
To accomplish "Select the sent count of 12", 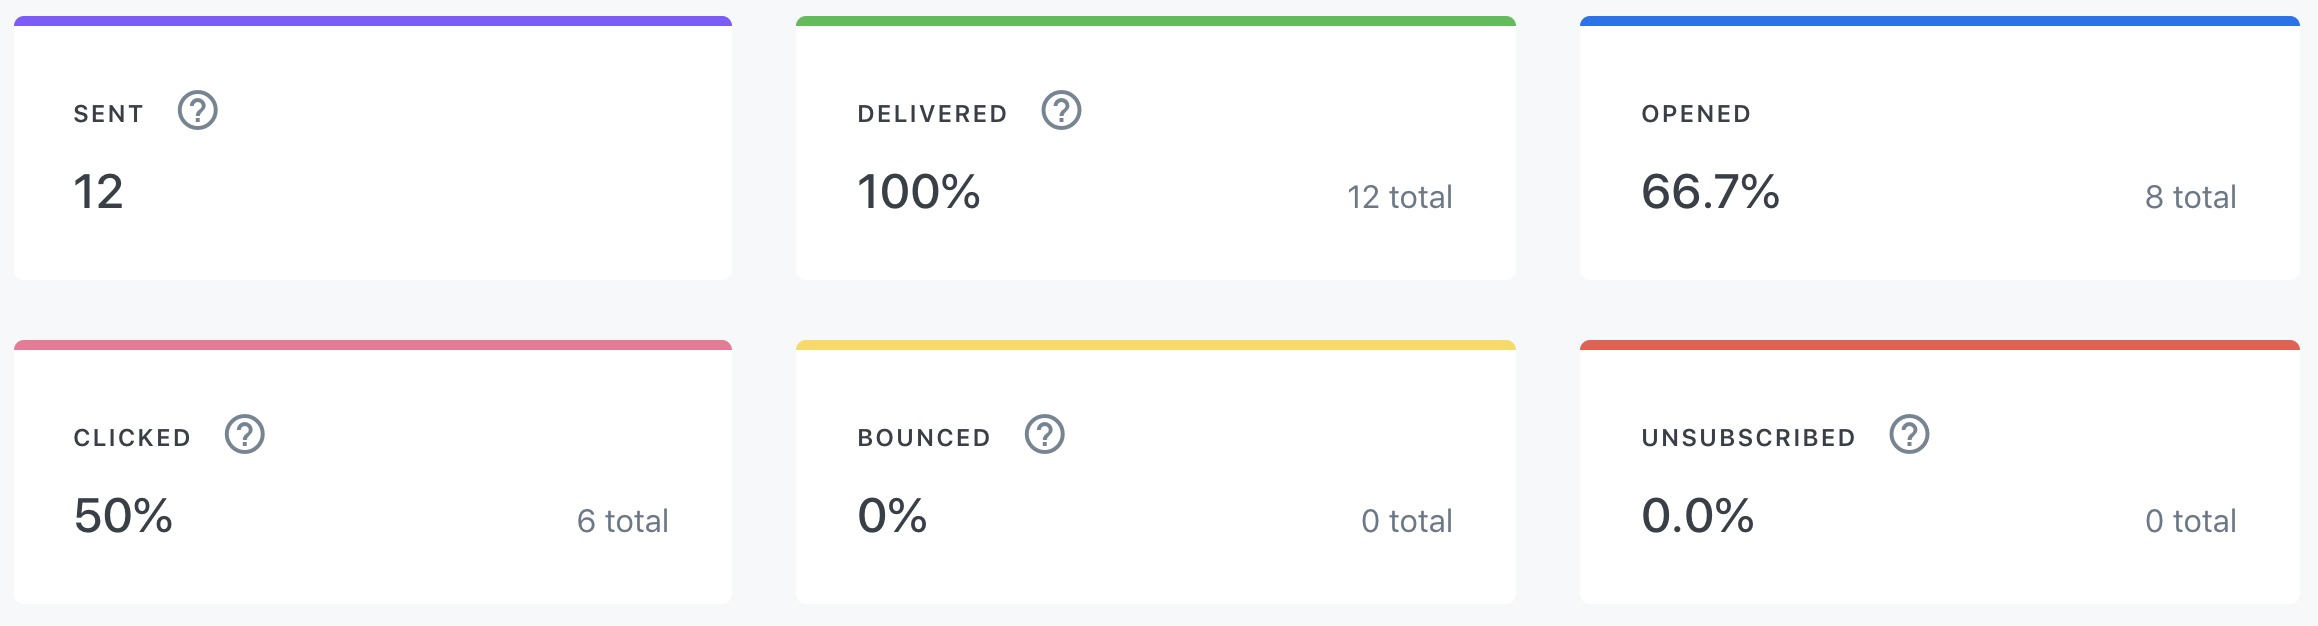I will click(x=98, y=192).
